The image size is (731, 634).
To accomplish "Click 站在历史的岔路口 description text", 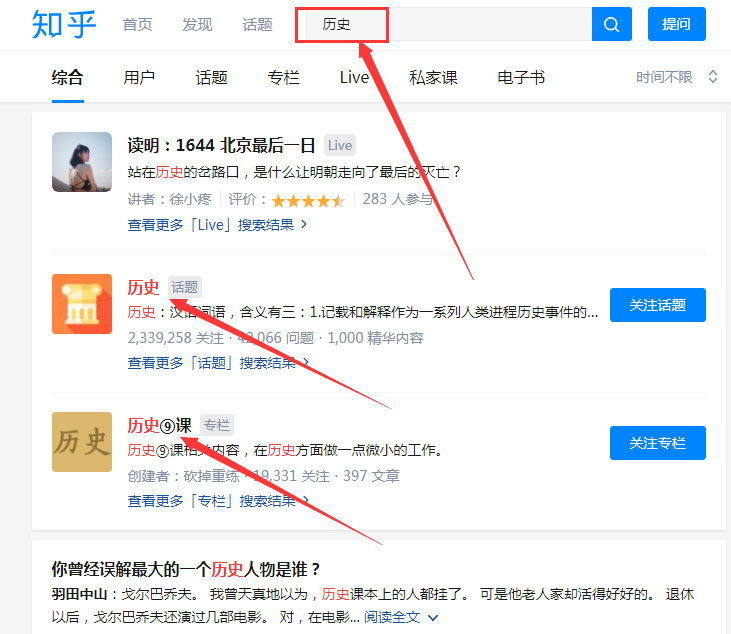I will (x=294, y=172).
